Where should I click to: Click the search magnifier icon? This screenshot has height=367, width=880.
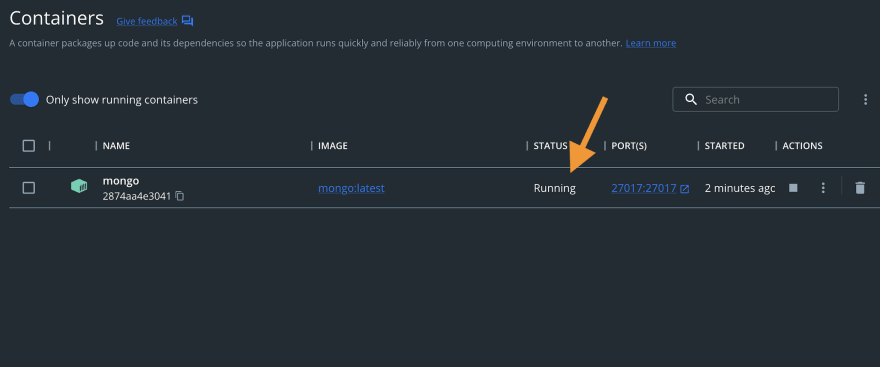click(x=691, y=99)
